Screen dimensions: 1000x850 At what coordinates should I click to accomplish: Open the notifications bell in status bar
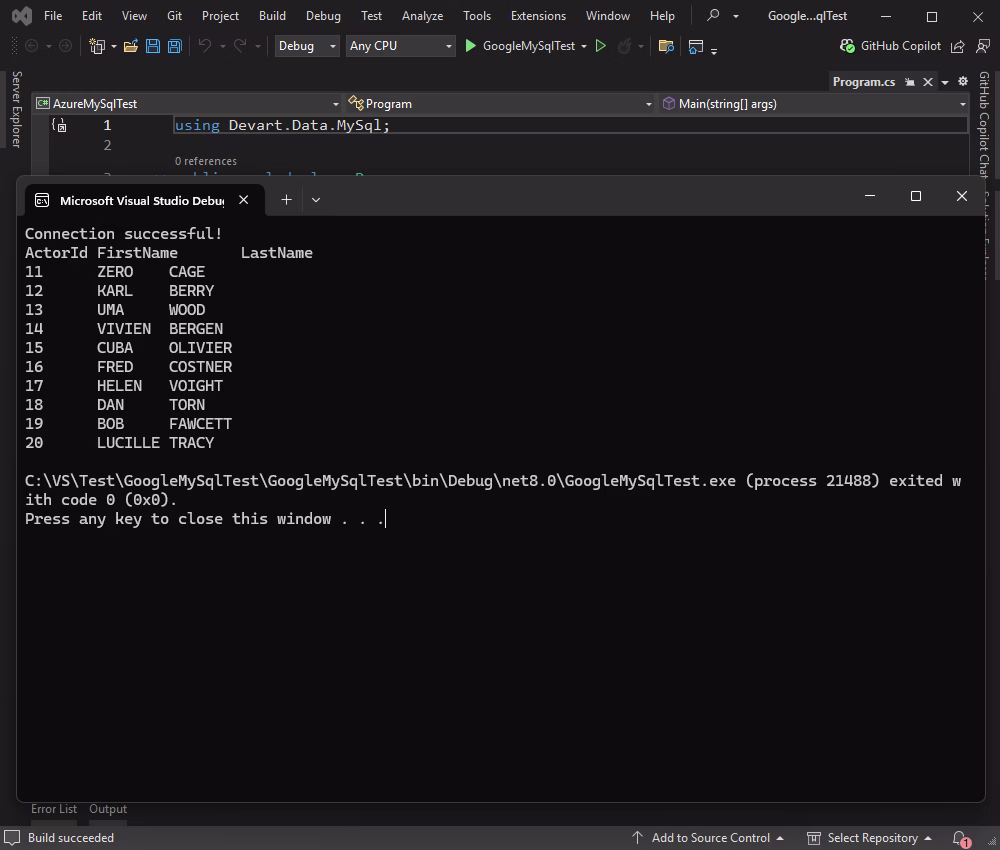click(x=960, y=838)
